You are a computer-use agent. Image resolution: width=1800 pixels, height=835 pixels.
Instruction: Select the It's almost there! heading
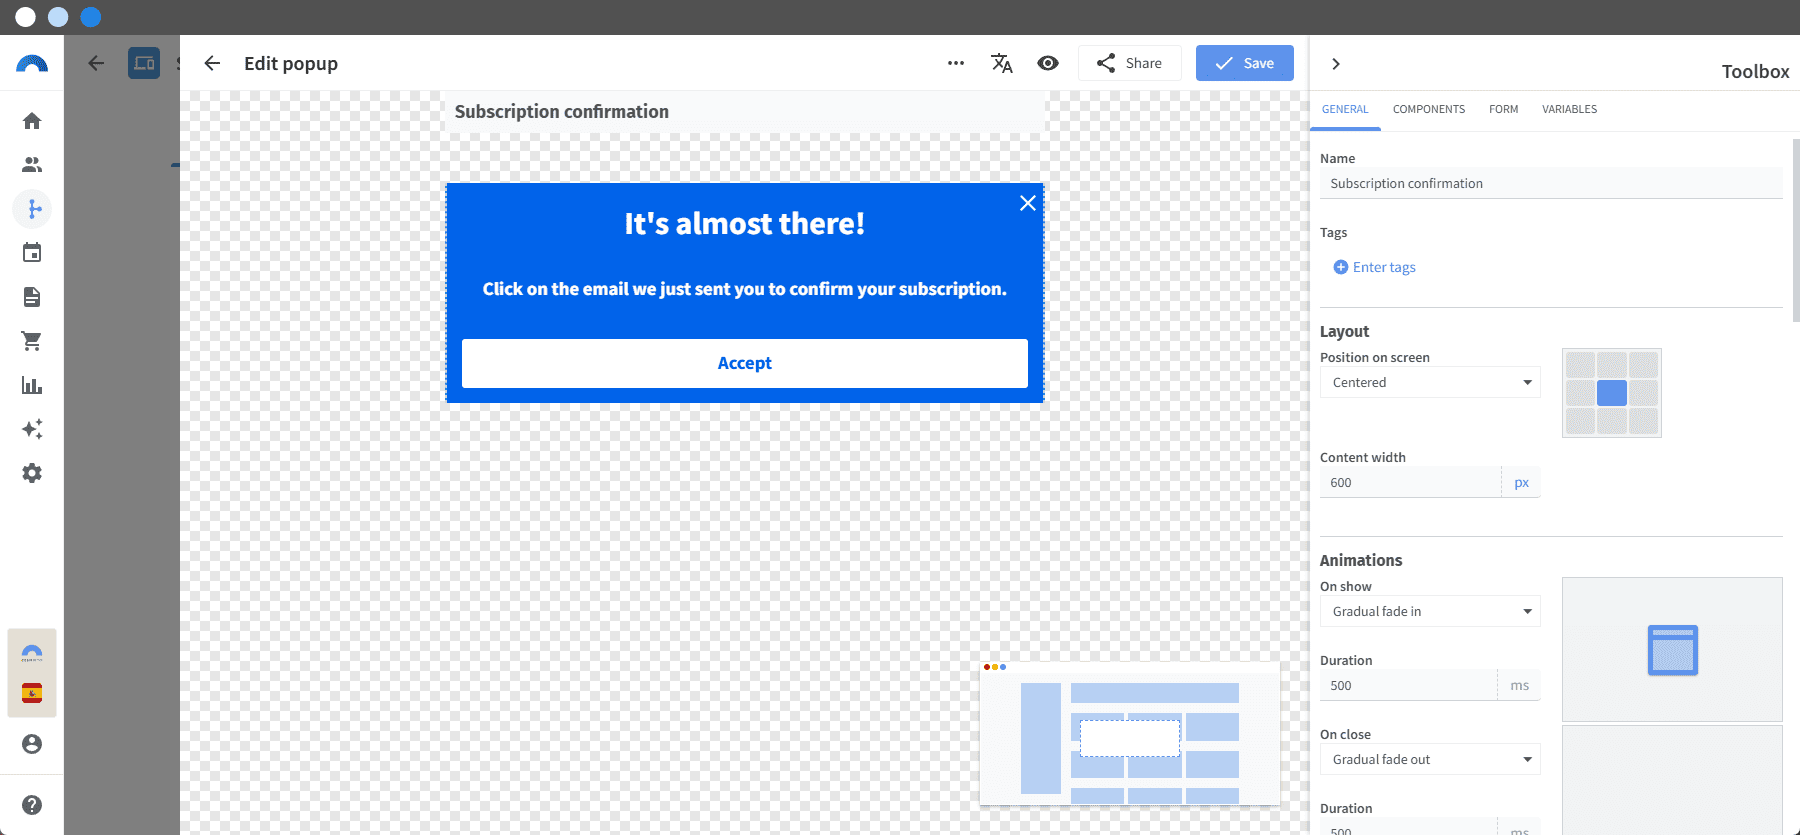745,223
